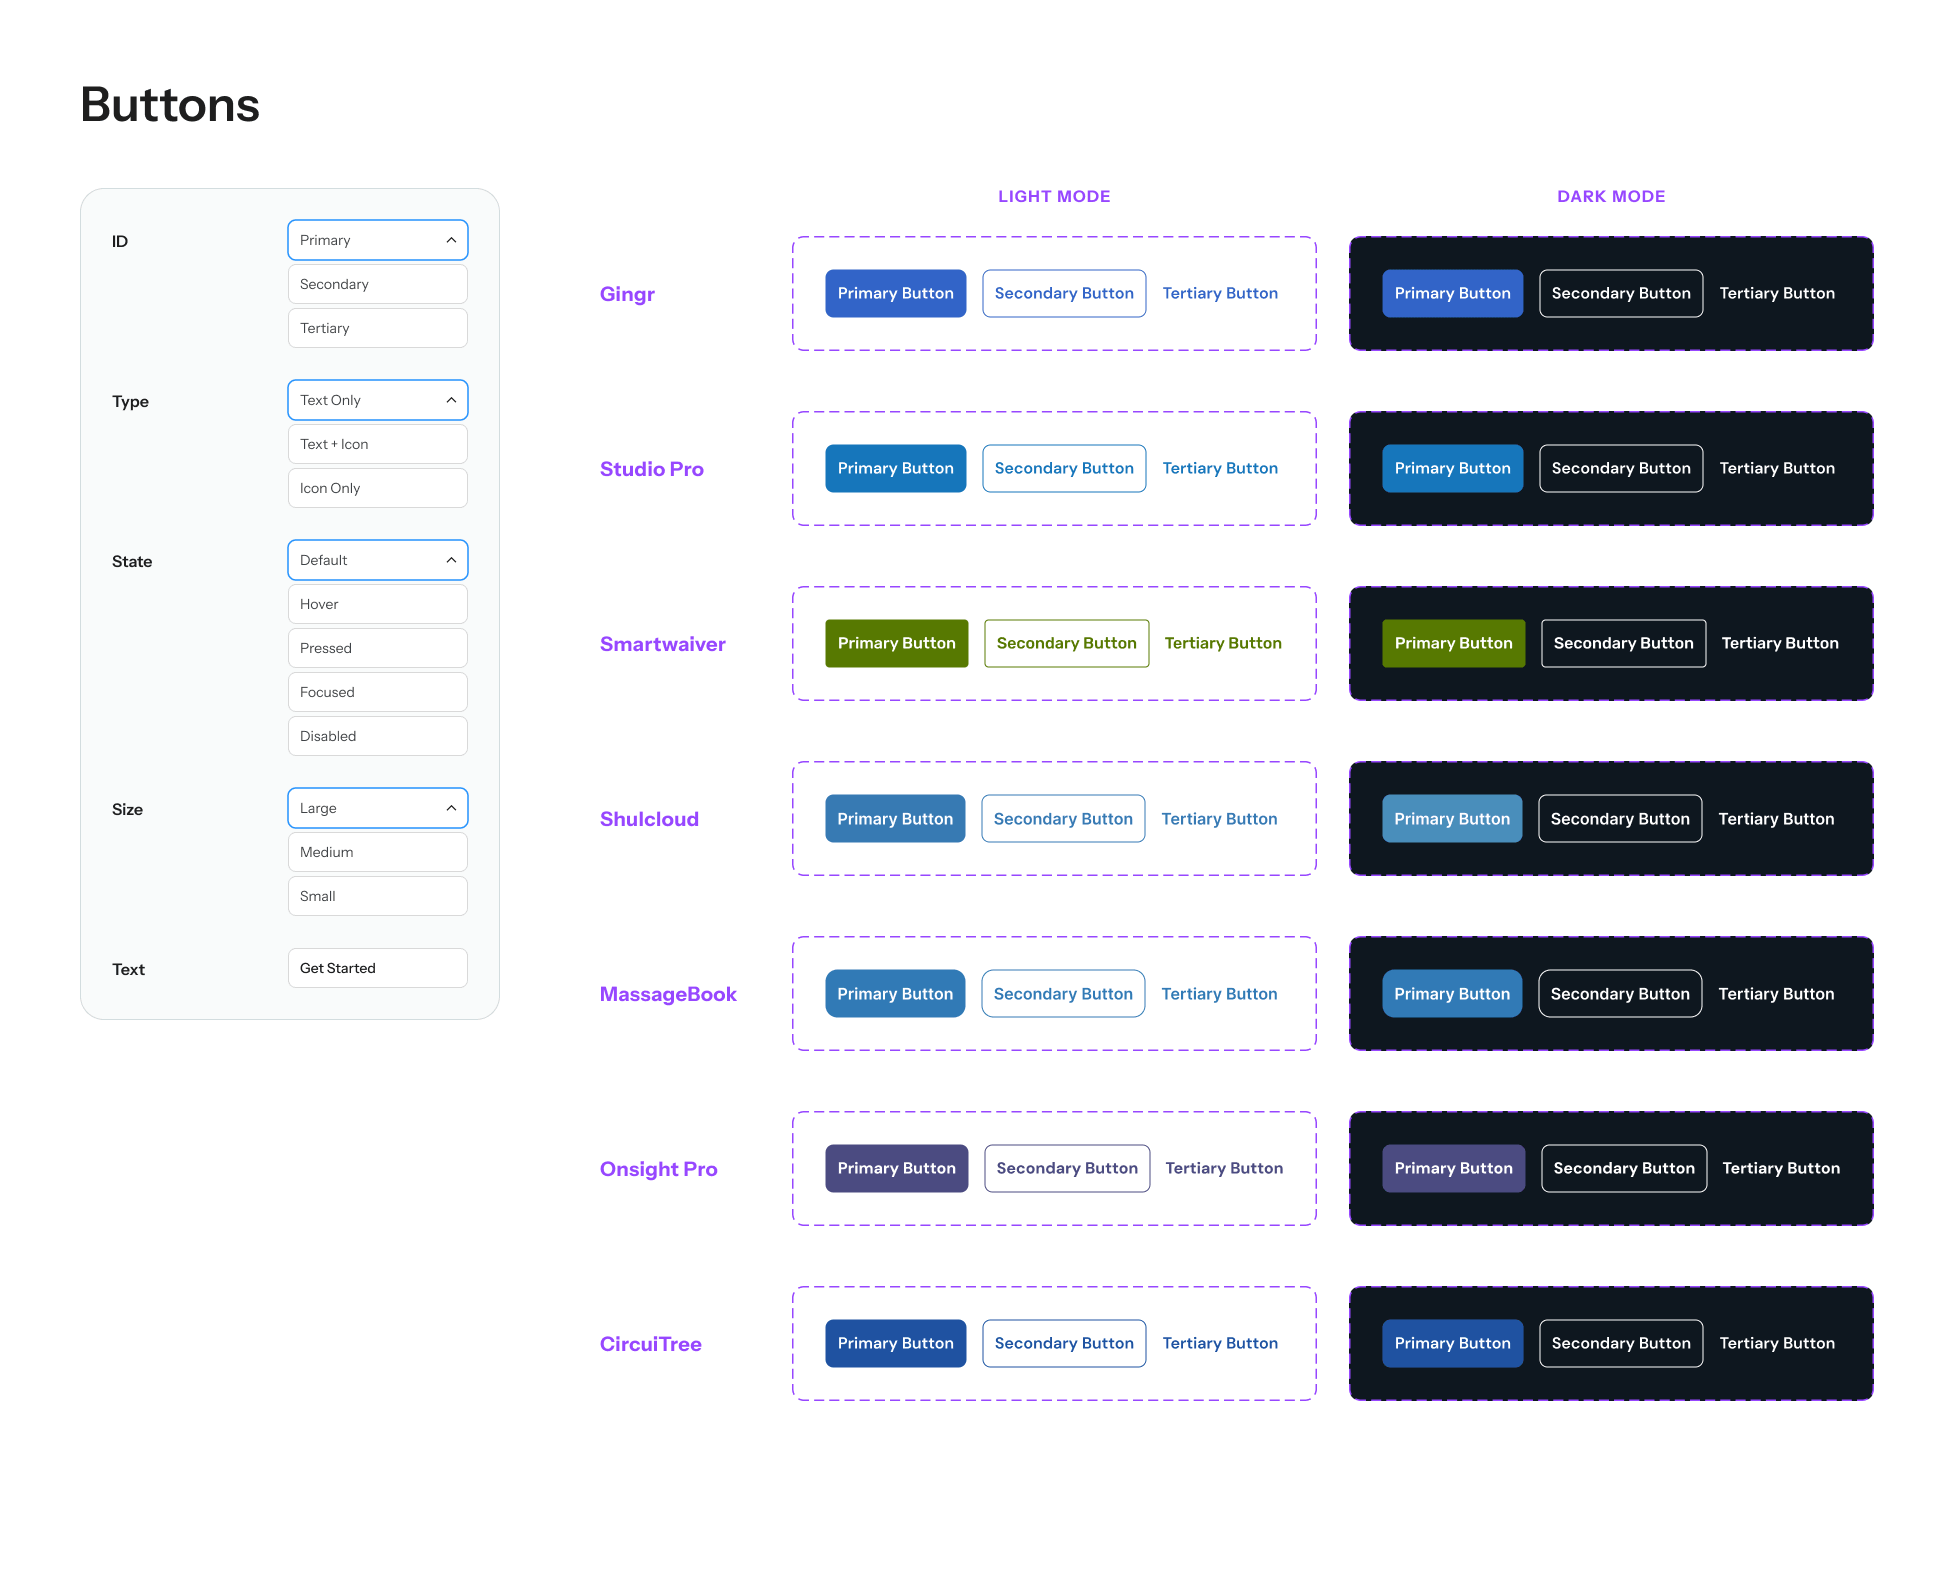Click the Smartwaiver brand row label
1954x1576 pixels.
pos(663,644)
